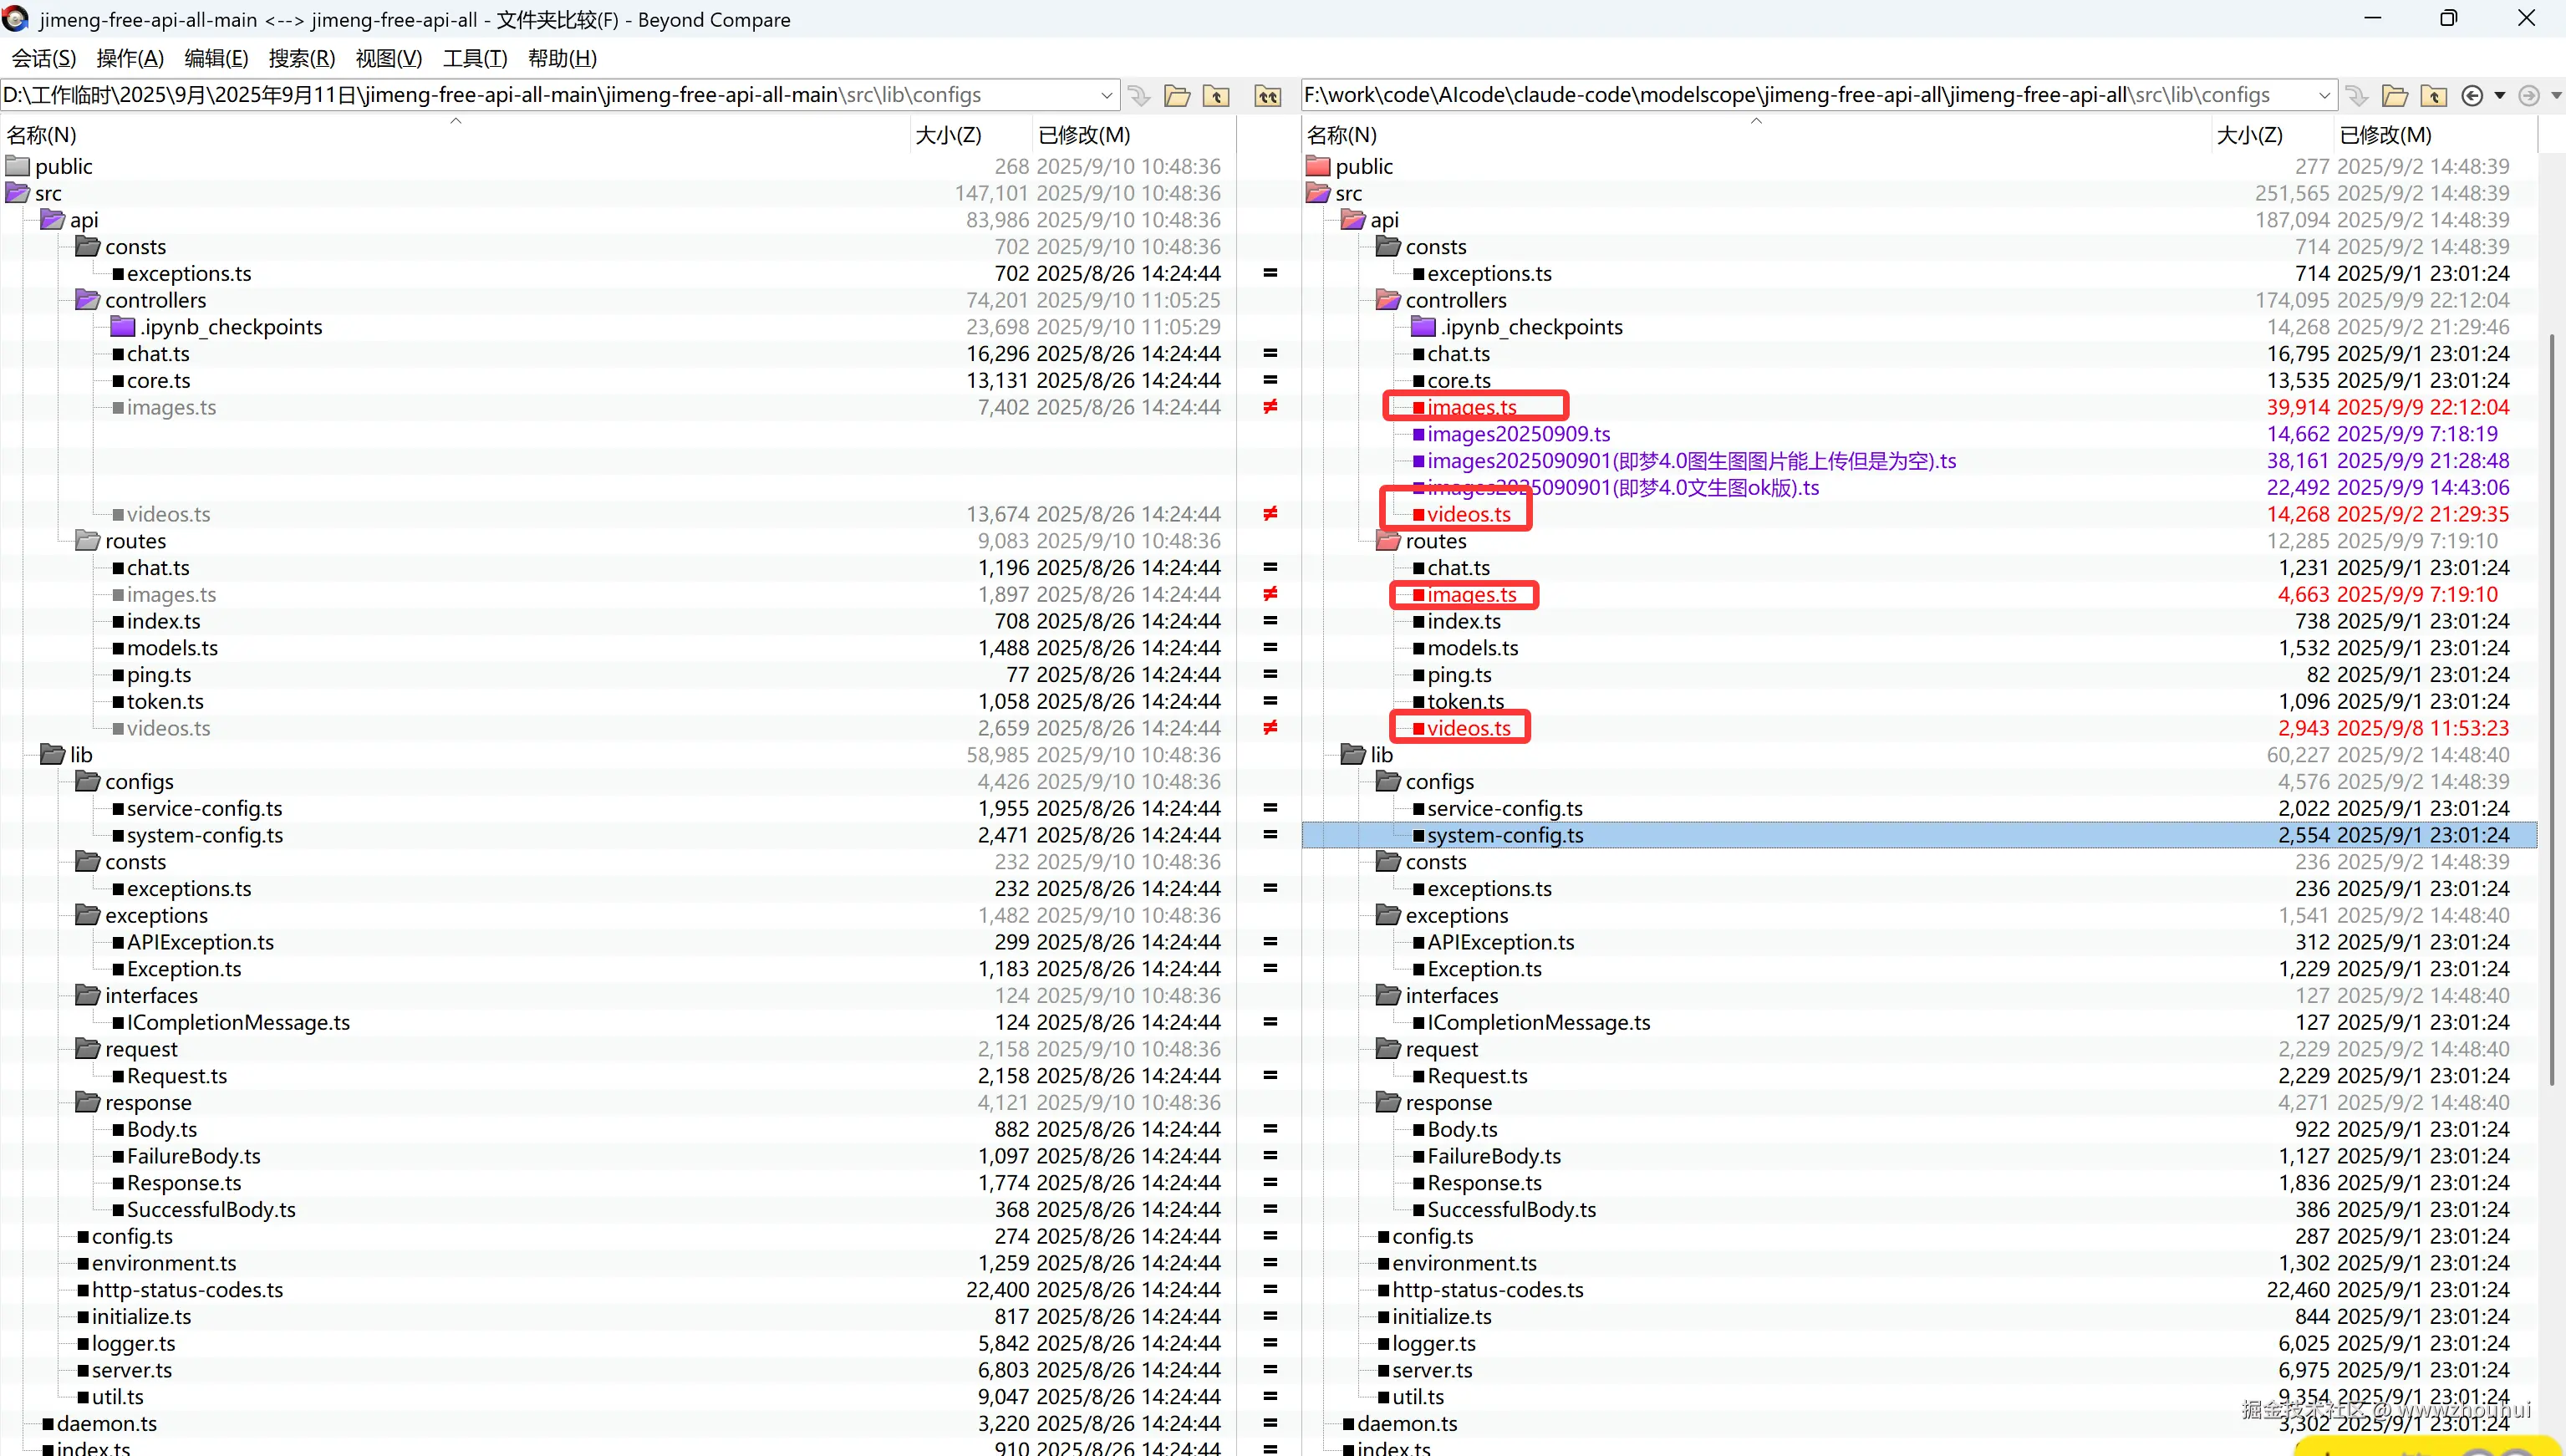Click the equal marker on left core.ts row
The height and width of the screenshot is (1456, 2566).
point(1270,380)
